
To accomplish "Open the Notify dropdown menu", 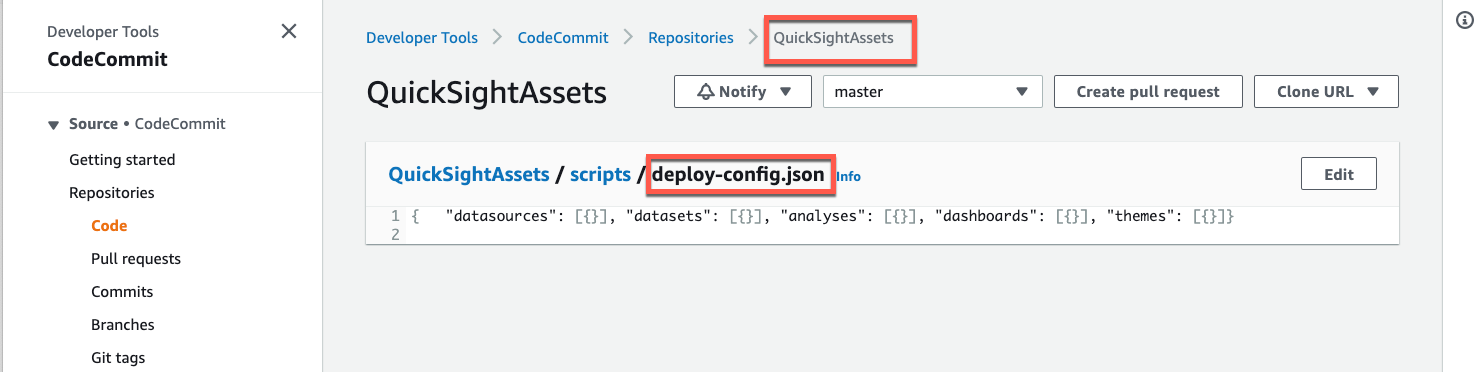I will coord(743,91).
